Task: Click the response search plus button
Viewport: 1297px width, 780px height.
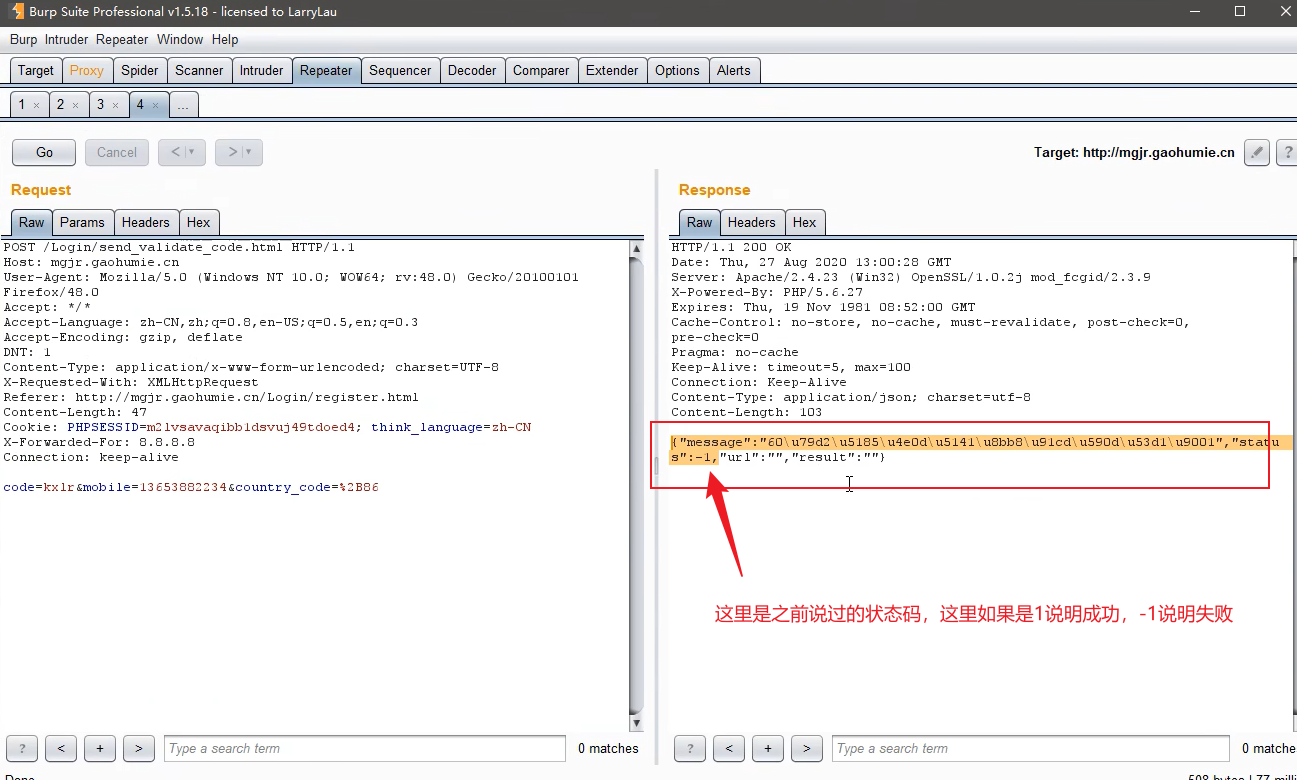Action: pyautogui.click(x=768, y=748)
